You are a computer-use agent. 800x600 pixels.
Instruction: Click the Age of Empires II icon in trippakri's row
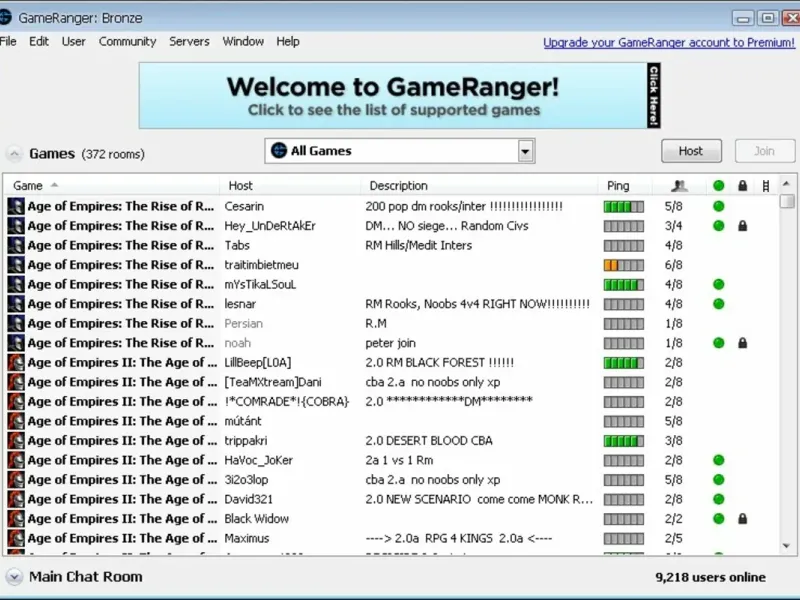click(x=16, y=441)
